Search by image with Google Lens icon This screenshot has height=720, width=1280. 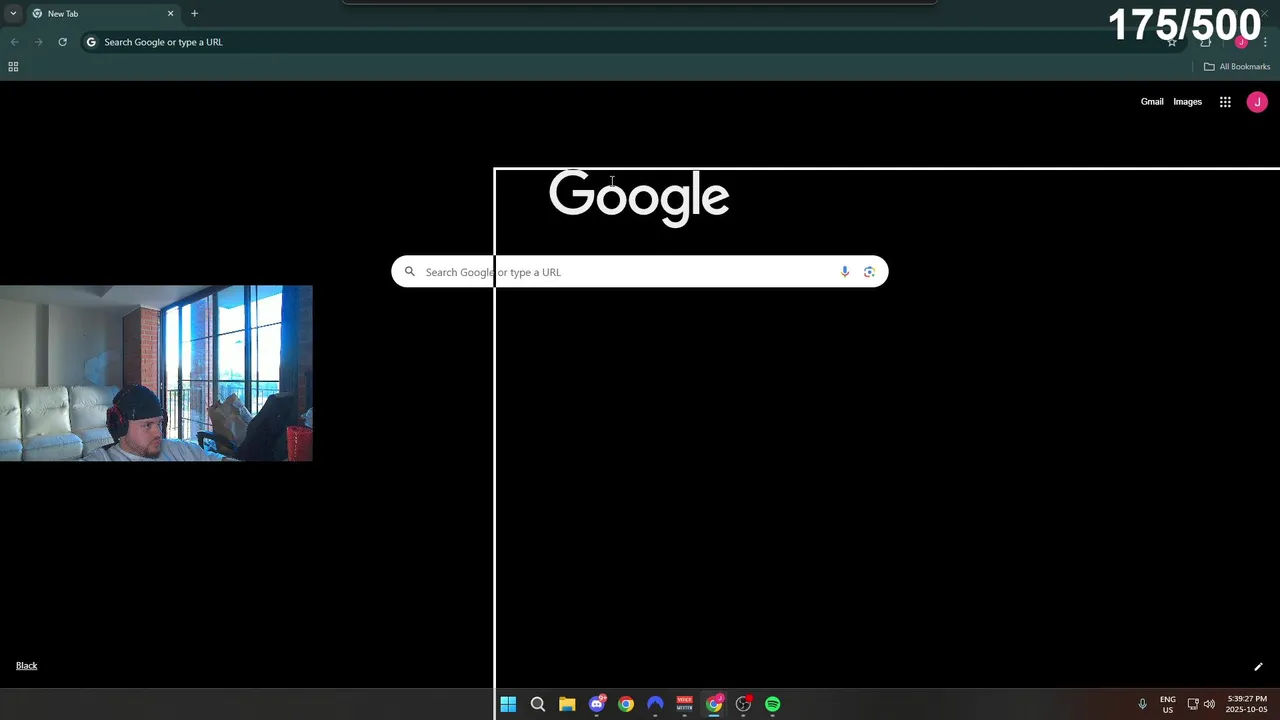point(869,272)
